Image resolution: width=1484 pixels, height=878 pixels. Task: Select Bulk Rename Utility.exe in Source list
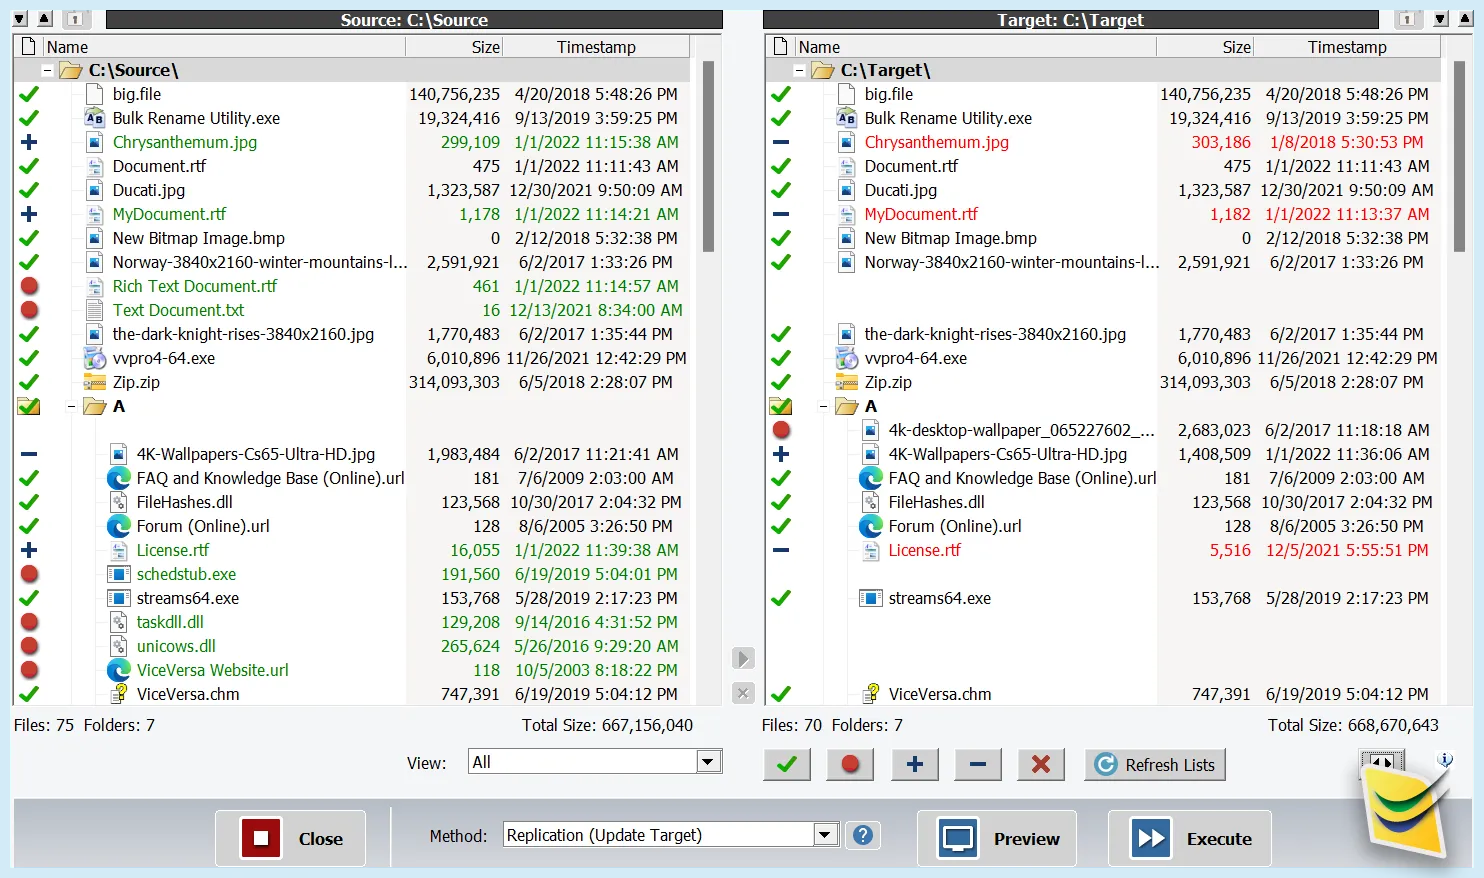click(196, 118)
